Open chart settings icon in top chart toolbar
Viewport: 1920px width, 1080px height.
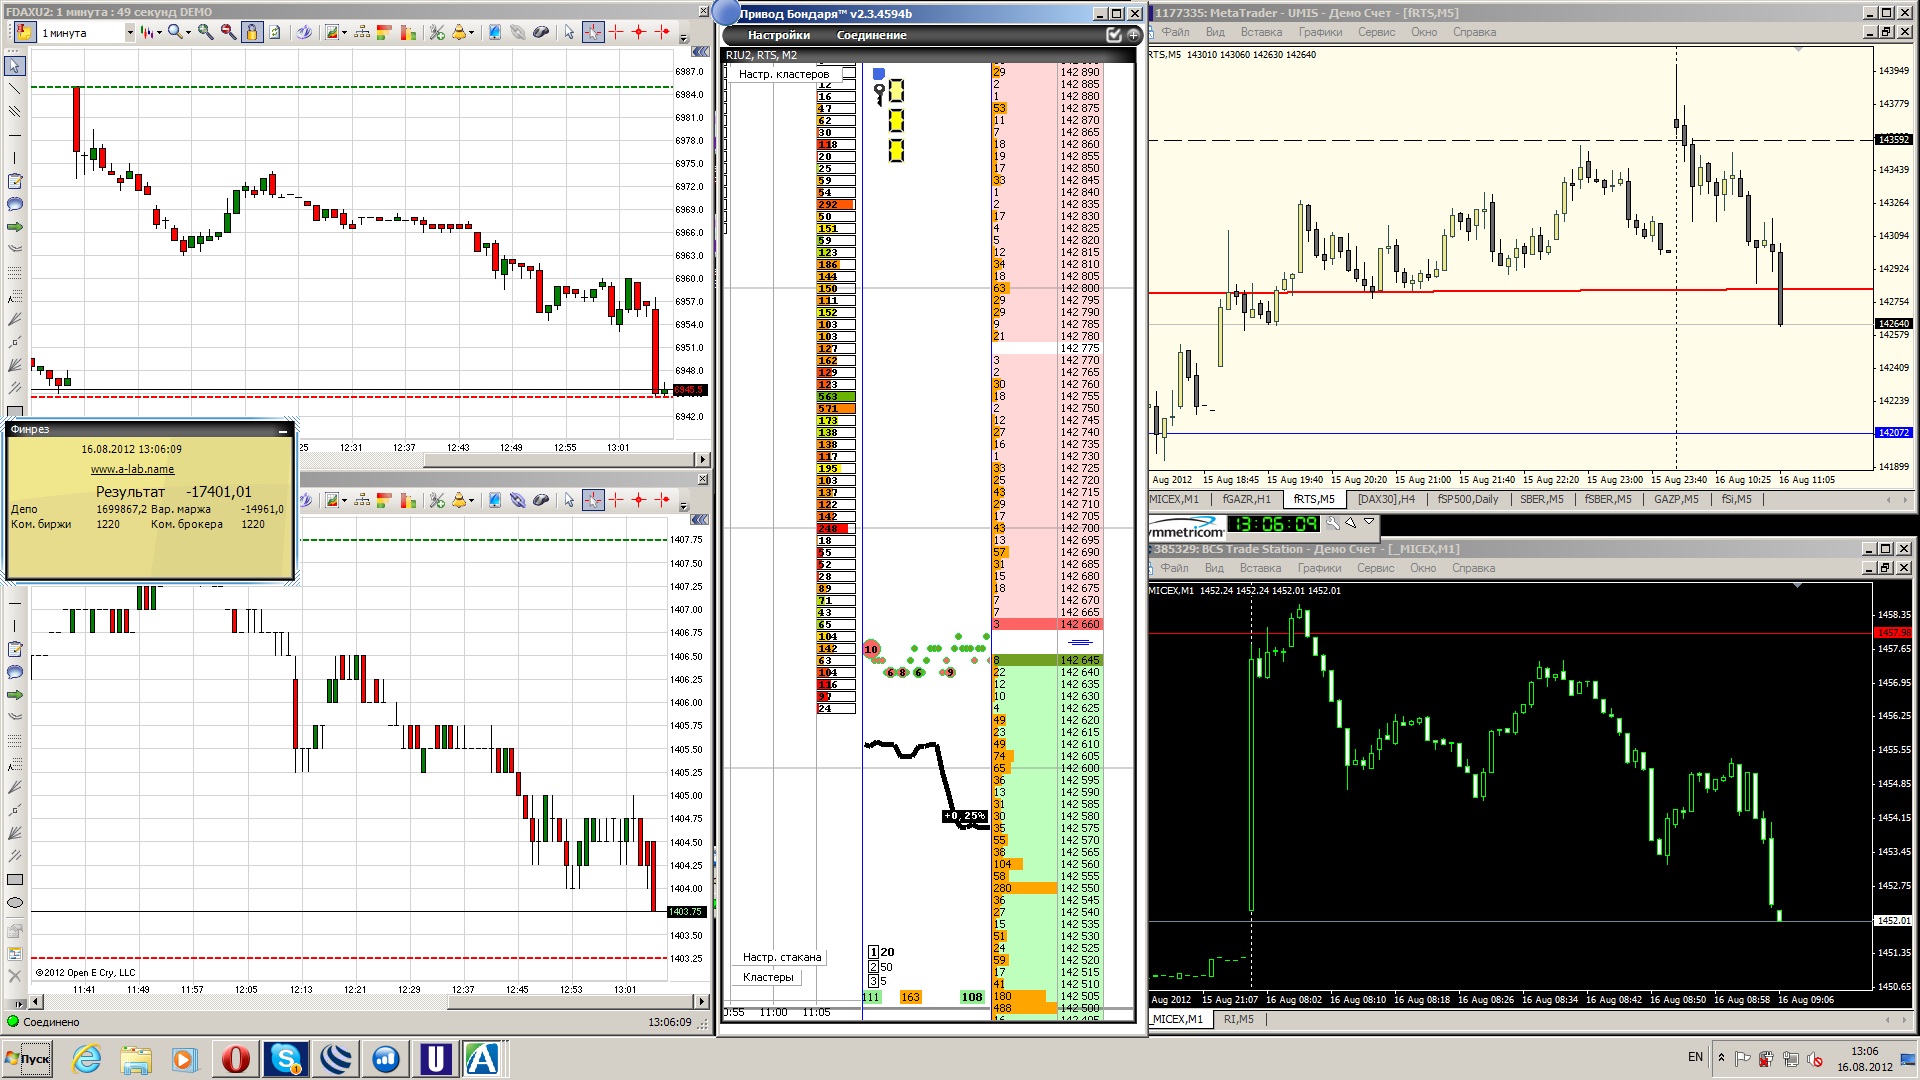332,33
